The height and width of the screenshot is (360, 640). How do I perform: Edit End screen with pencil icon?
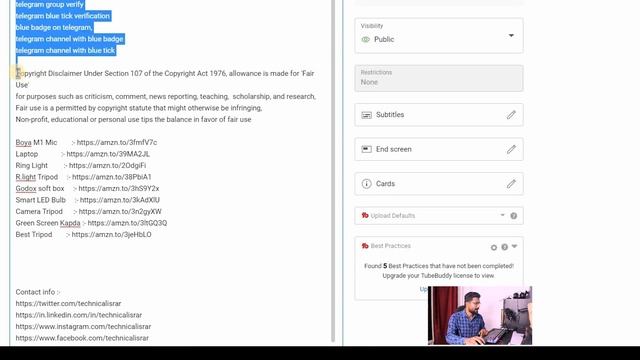[x=511, y=149]
